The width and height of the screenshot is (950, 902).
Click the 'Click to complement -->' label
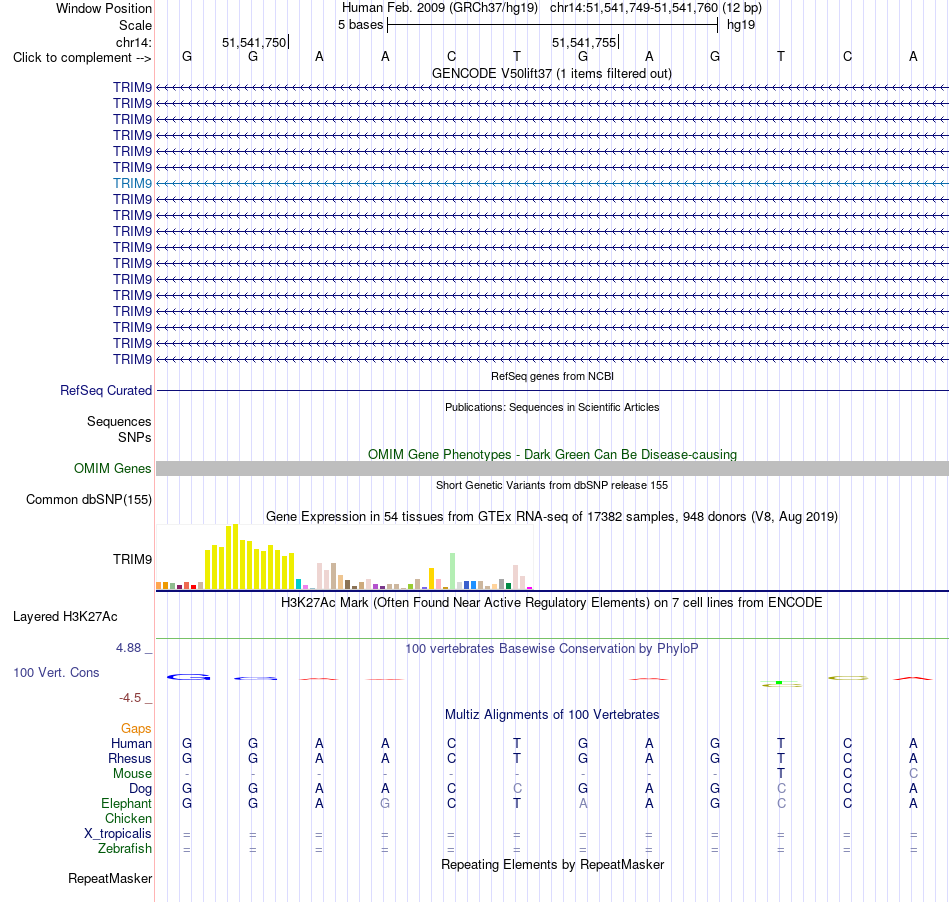pyautogui.click(x=82, y=58)
